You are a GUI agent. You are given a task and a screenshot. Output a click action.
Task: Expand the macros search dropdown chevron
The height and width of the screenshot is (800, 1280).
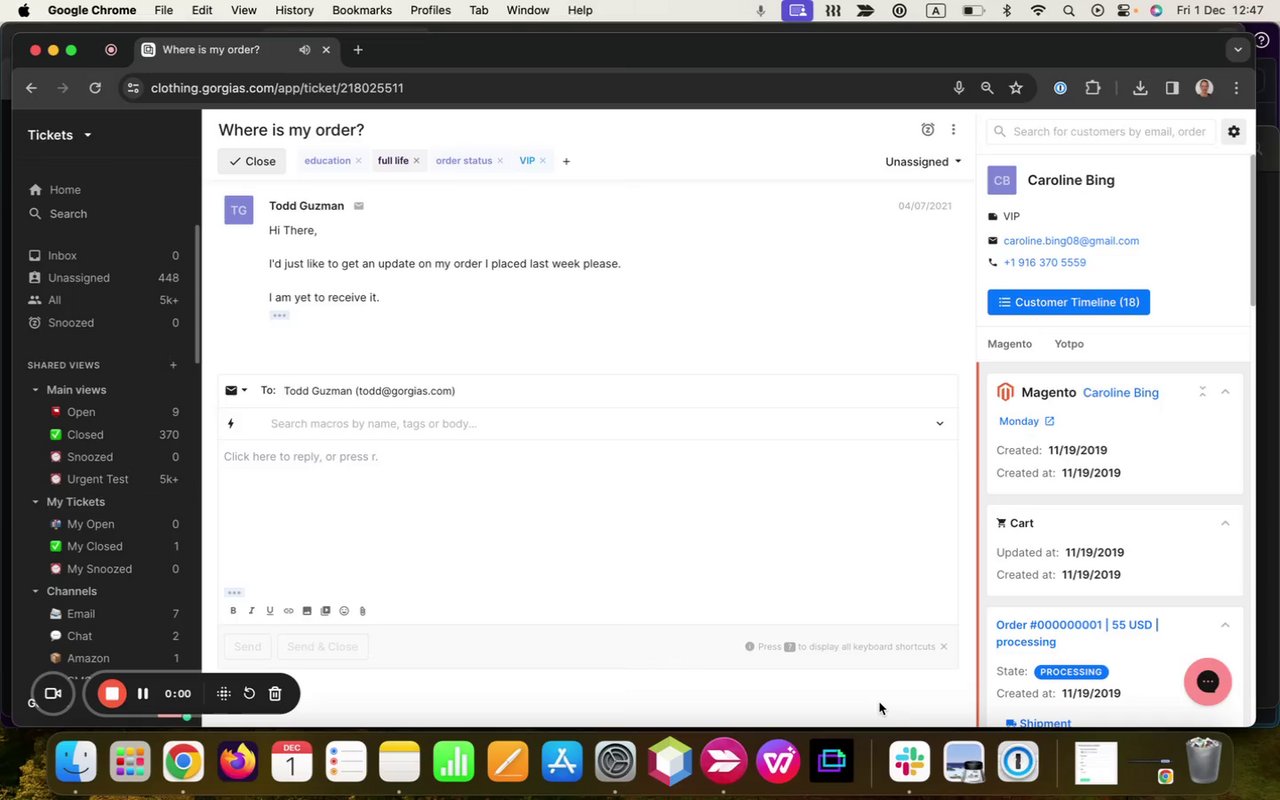939,424
